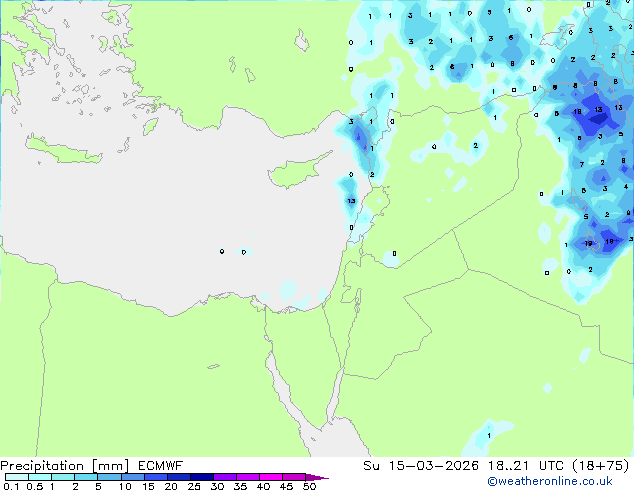Screen dimensions: 634x490
Task: Select the 25–30 mm dark blue swatch
Action: [201, 477]
